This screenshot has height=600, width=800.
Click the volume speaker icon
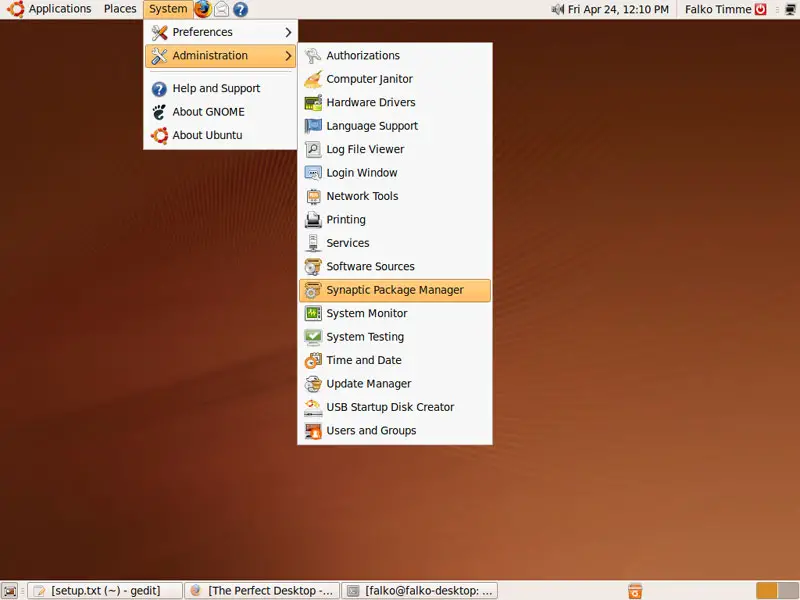[x=557, y=9]
